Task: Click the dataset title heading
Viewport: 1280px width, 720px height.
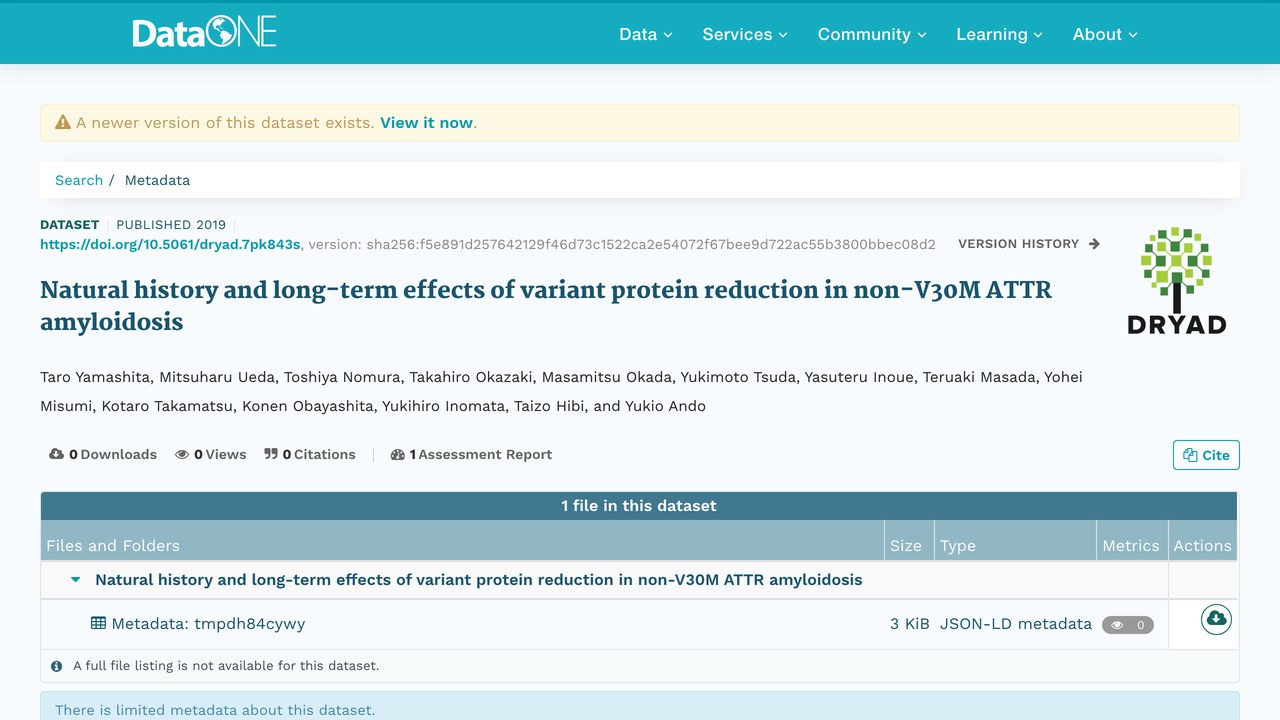Action: pos(546,305)
